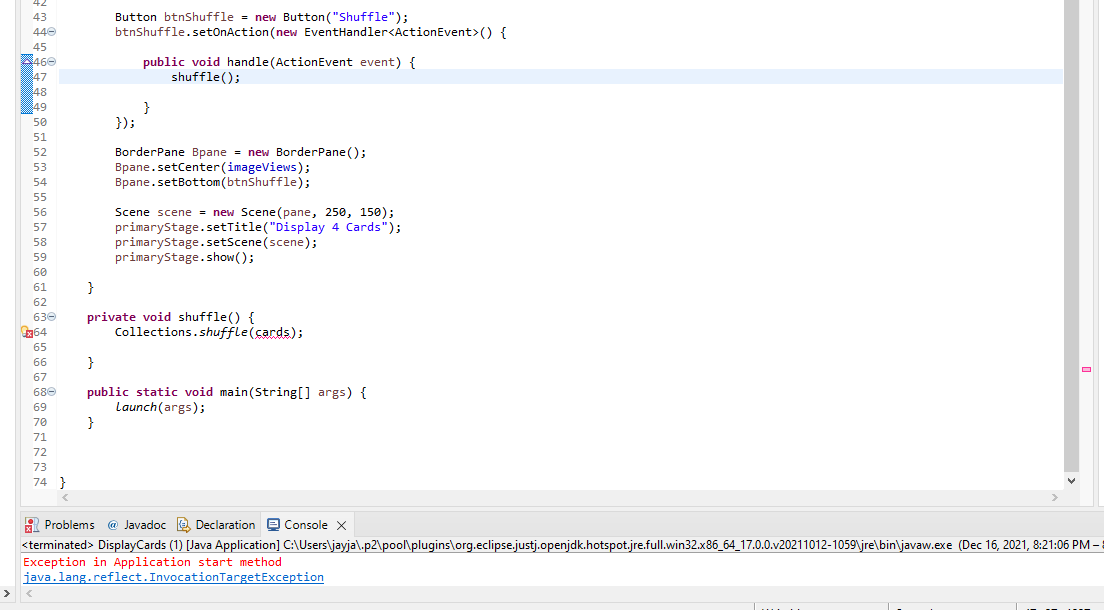Collapse the main method at line 68
The image size is (1104, 610).
click(x=52, y=391)
